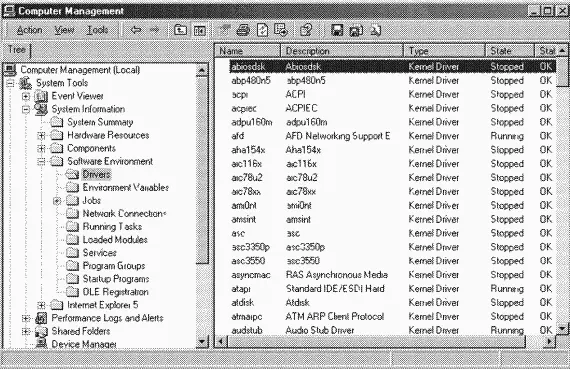Collapse the System Information node
570x369 pixels.
tap(26, 109)
